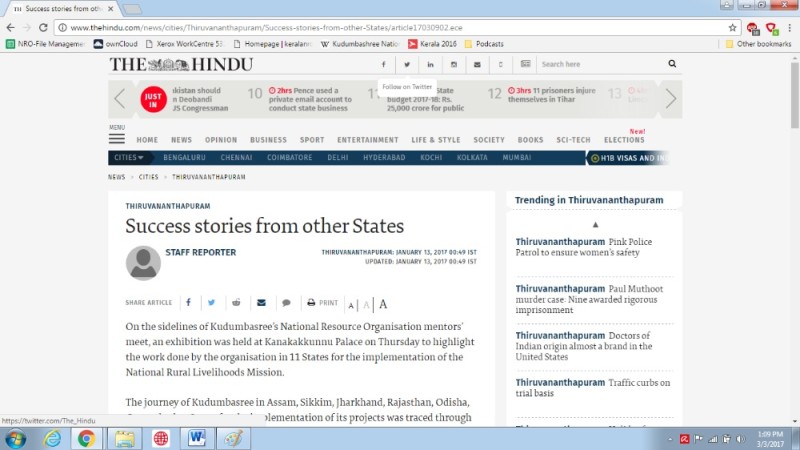Select largest font size A
Viewport: 800px width, 450px height.
tap(383, 304)
